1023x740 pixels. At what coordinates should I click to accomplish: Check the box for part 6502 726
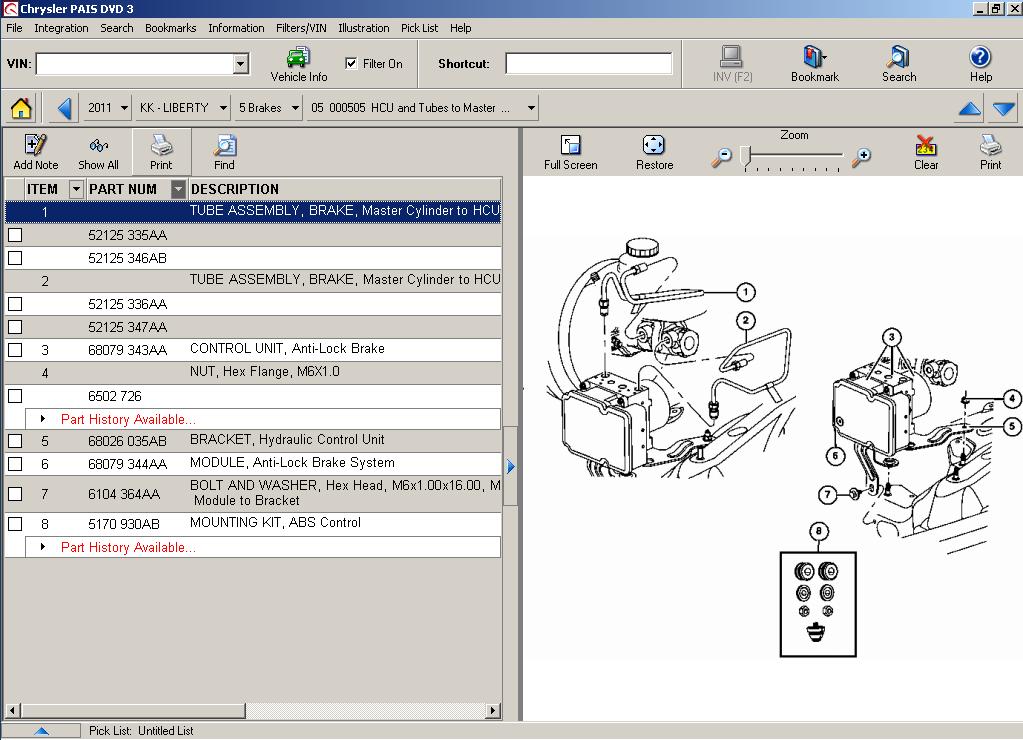pyautogui.click(x=15, y=396)
